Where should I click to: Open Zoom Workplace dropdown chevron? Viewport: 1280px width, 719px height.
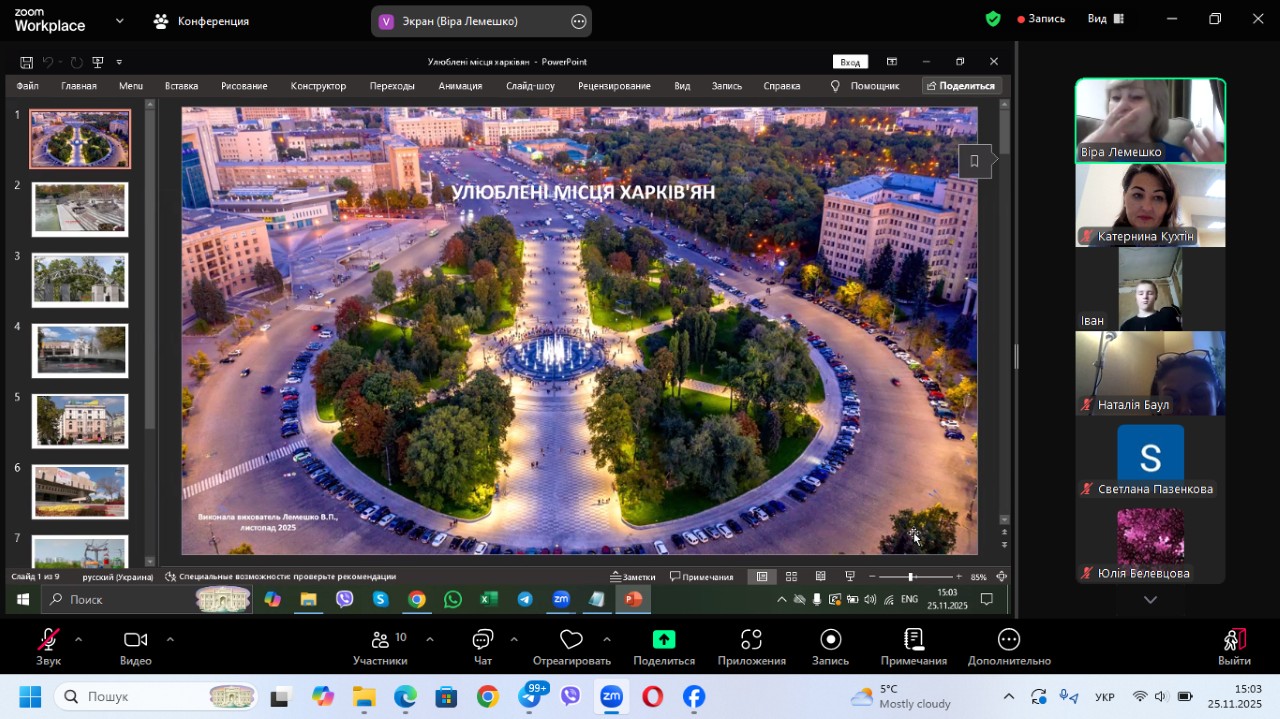click(120, 20)
